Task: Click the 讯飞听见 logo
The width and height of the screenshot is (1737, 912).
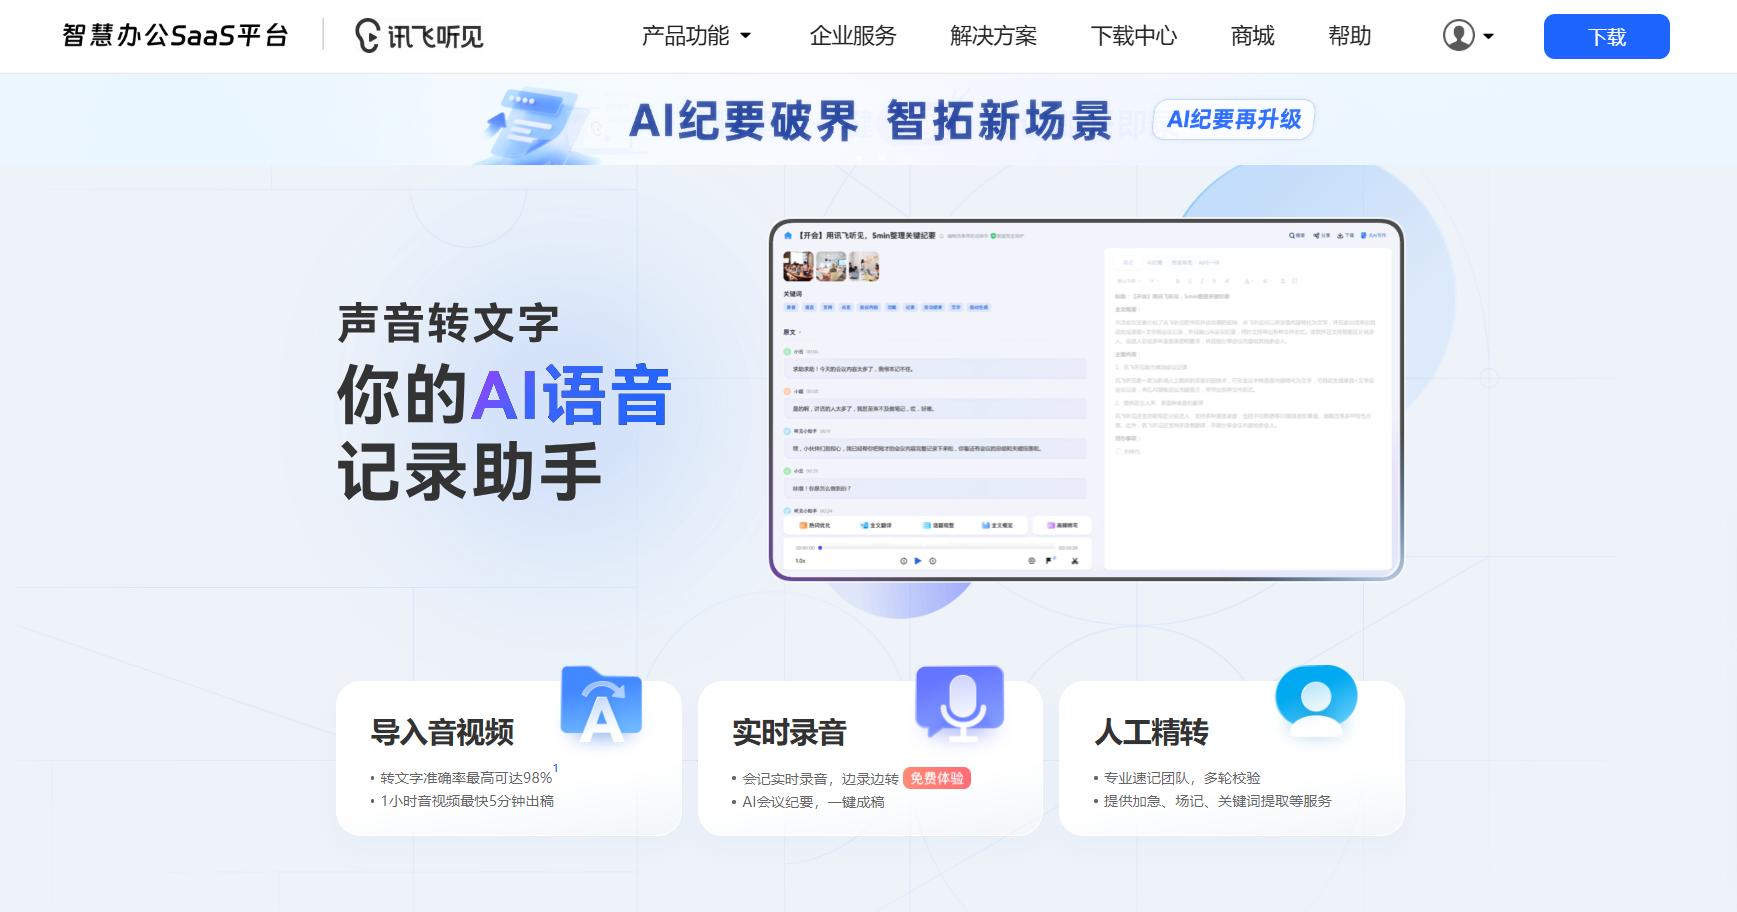Action: (x=419, y=36)
